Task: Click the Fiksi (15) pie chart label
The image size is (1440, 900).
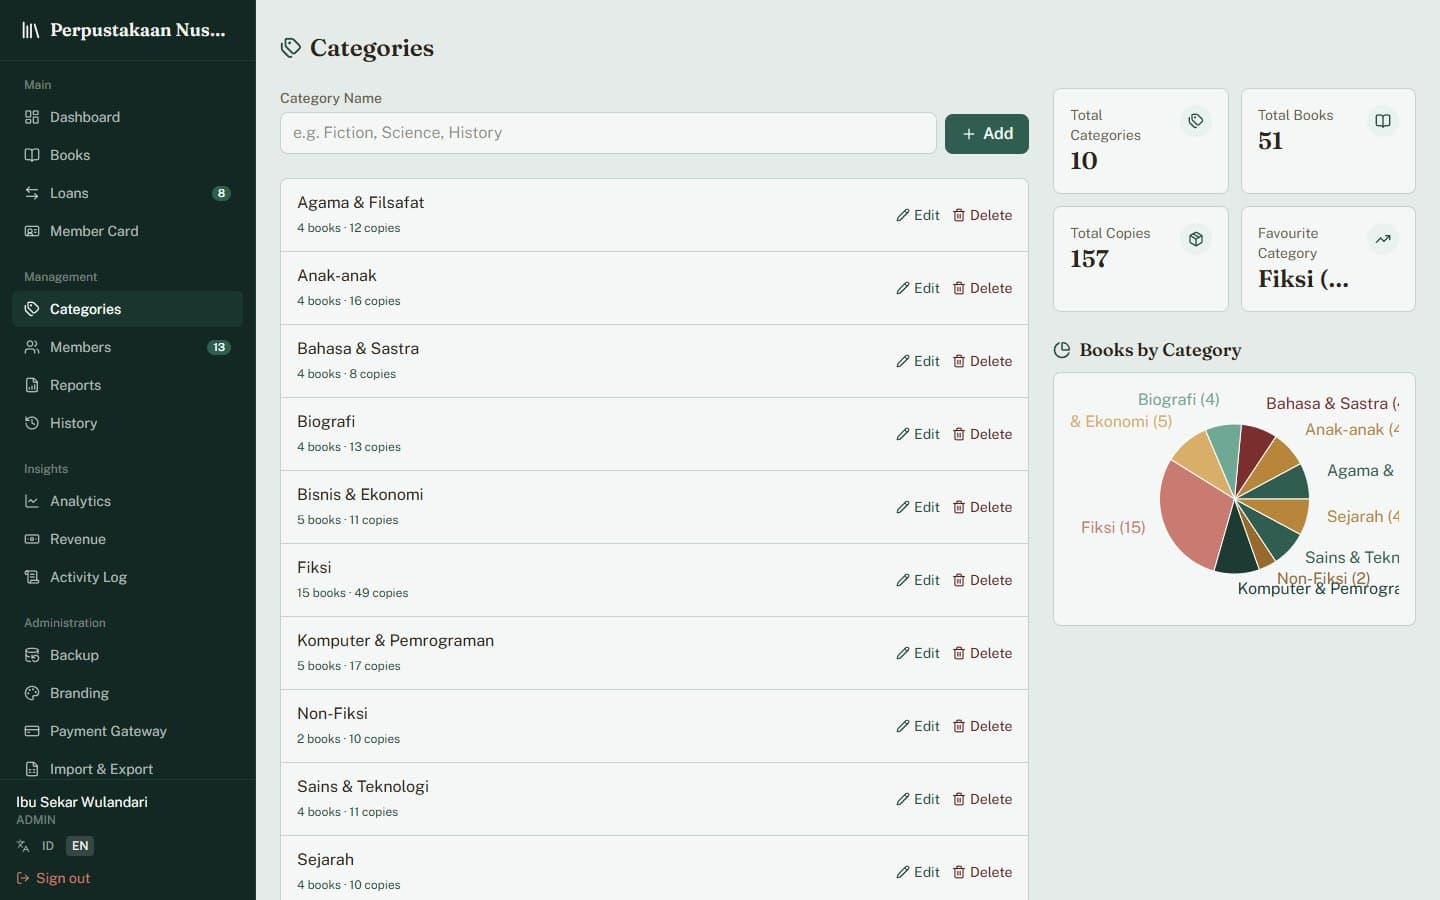Action: [x=1113, y=527]
